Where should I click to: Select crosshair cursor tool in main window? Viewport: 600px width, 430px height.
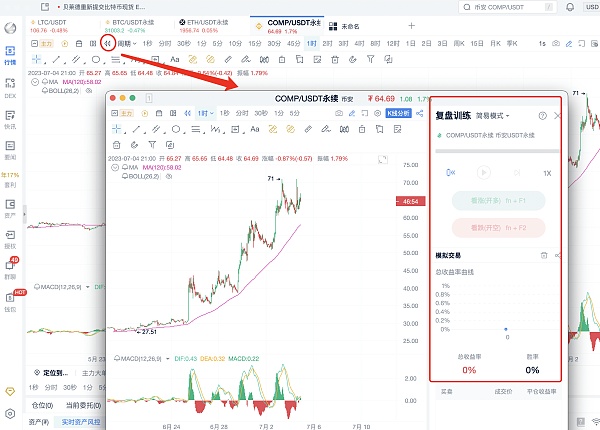[37, 59]
